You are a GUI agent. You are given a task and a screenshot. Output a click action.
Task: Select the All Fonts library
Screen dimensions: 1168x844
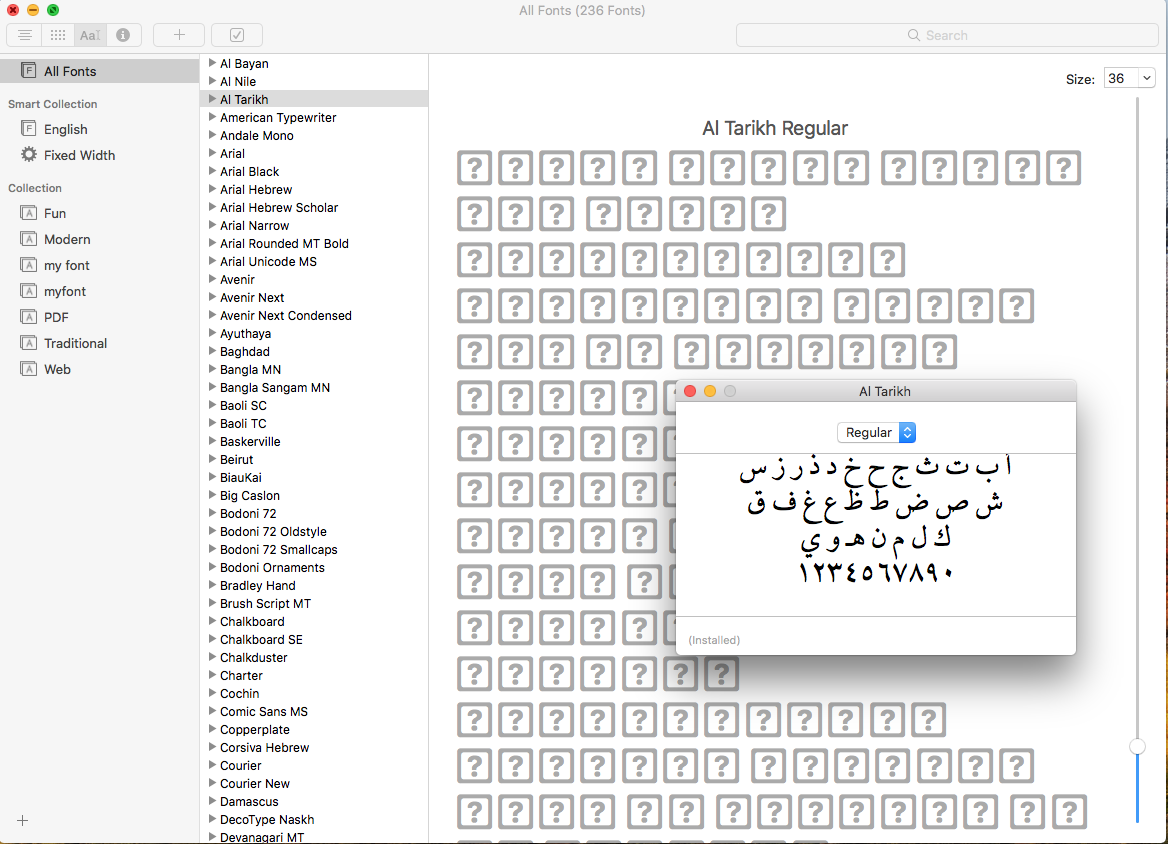pyautogui.click(x=99, y=71)
